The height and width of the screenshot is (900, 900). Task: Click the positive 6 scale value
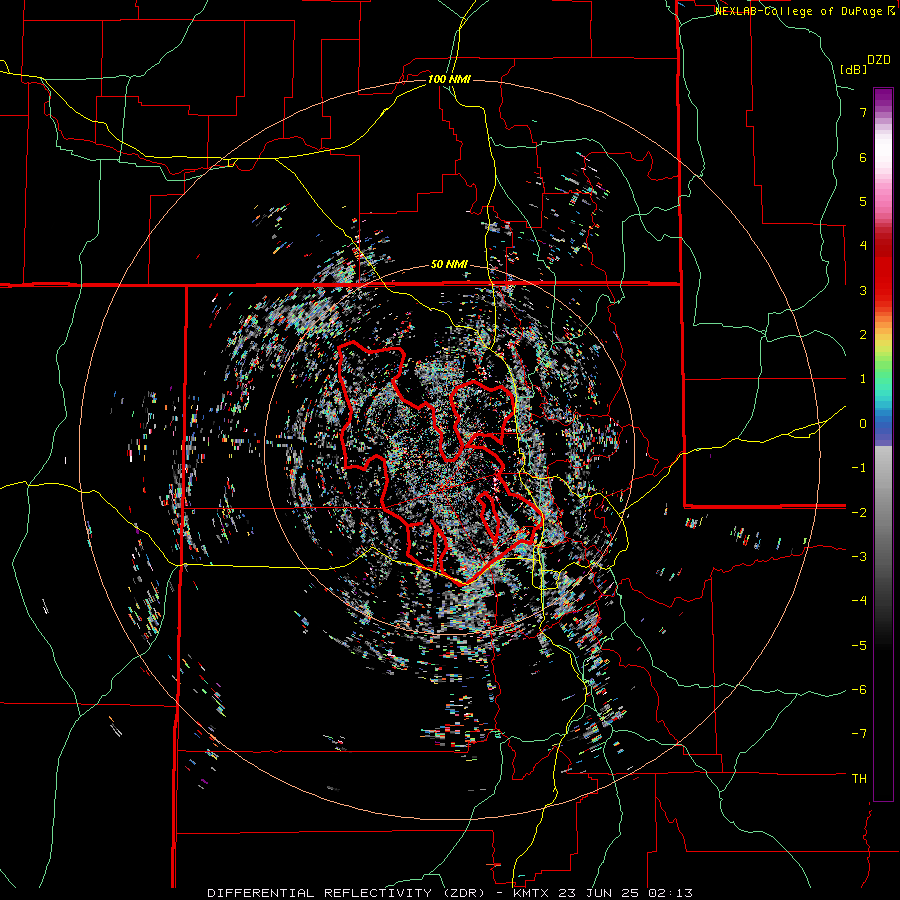coord(863,157)
